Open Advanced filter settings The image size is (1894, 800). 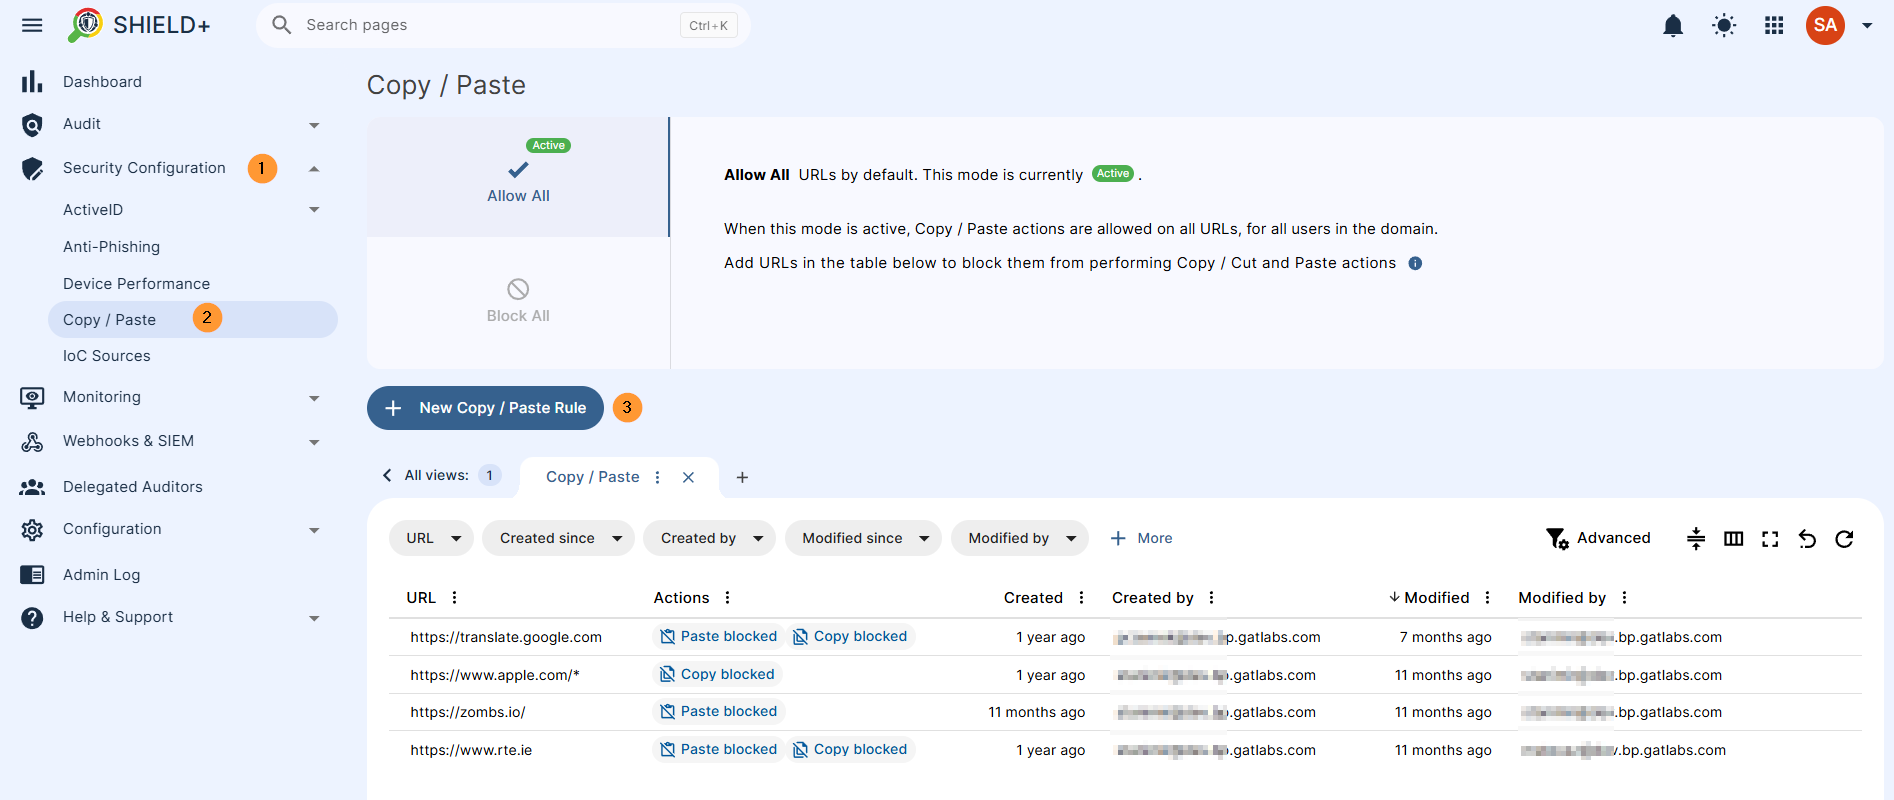[x=1598, y=538]
